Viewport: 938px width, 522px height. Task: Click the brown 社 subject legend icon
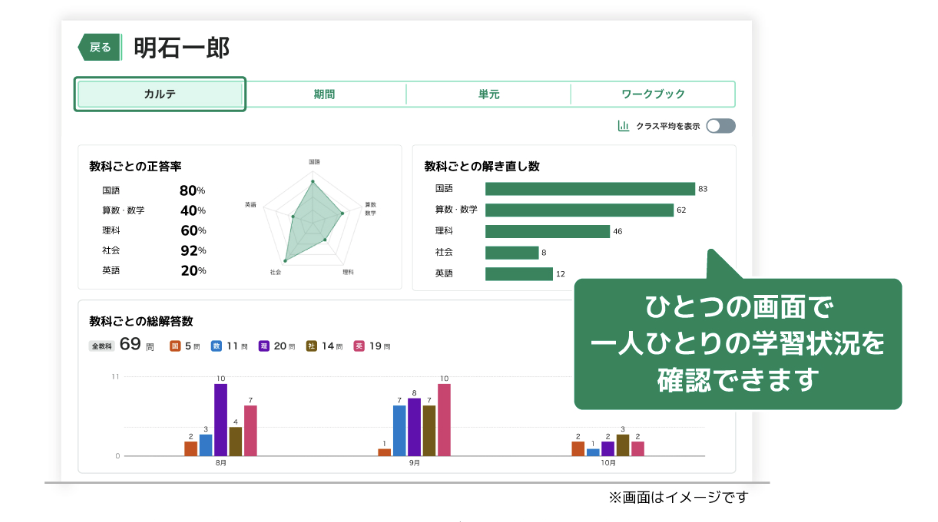tap(311, 346)
